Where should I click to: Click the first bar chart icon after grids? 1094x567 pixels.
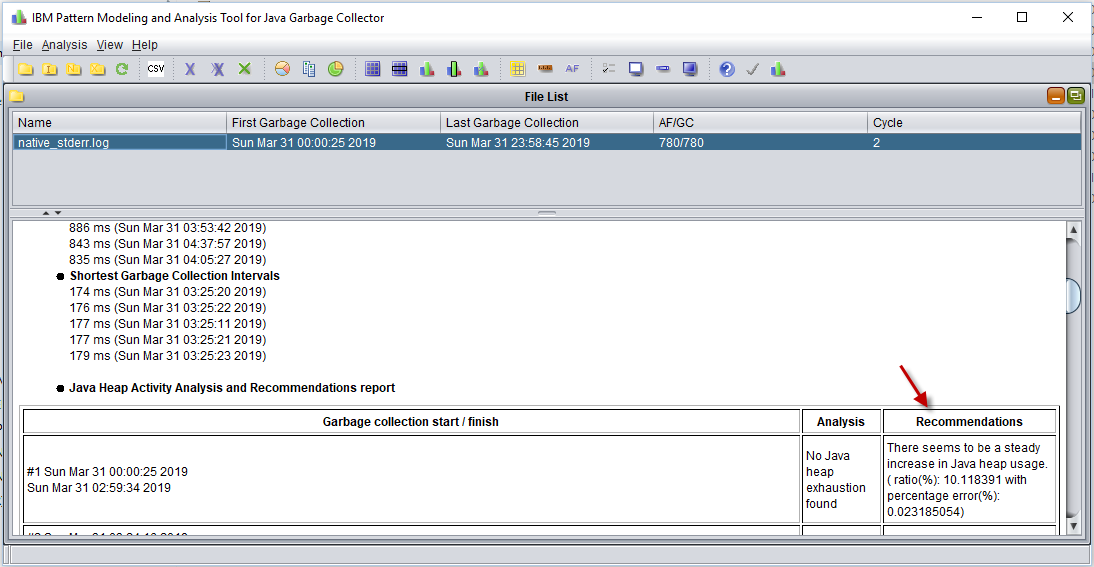coord(426,69)
